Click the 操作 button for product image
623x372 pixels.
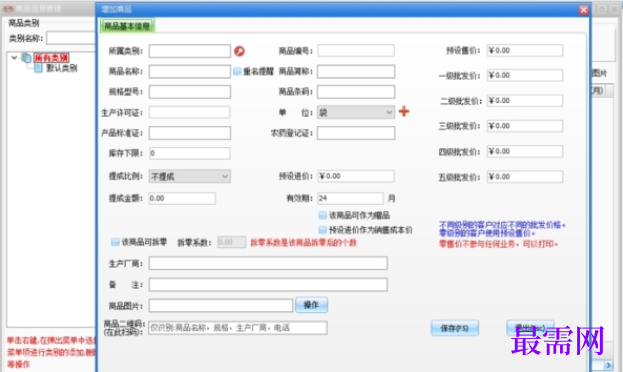tap(312, 305)
